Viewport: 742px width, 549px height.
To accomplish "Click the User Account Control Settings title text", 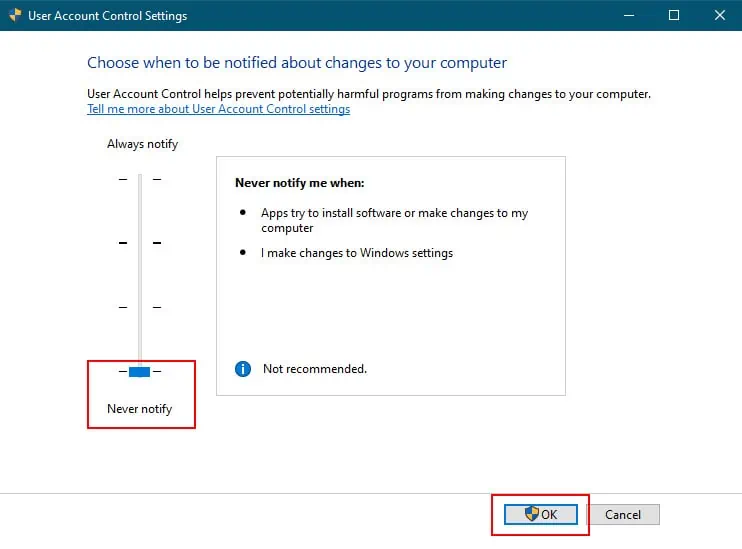I will pyautogui.click(x=107, y=16).
